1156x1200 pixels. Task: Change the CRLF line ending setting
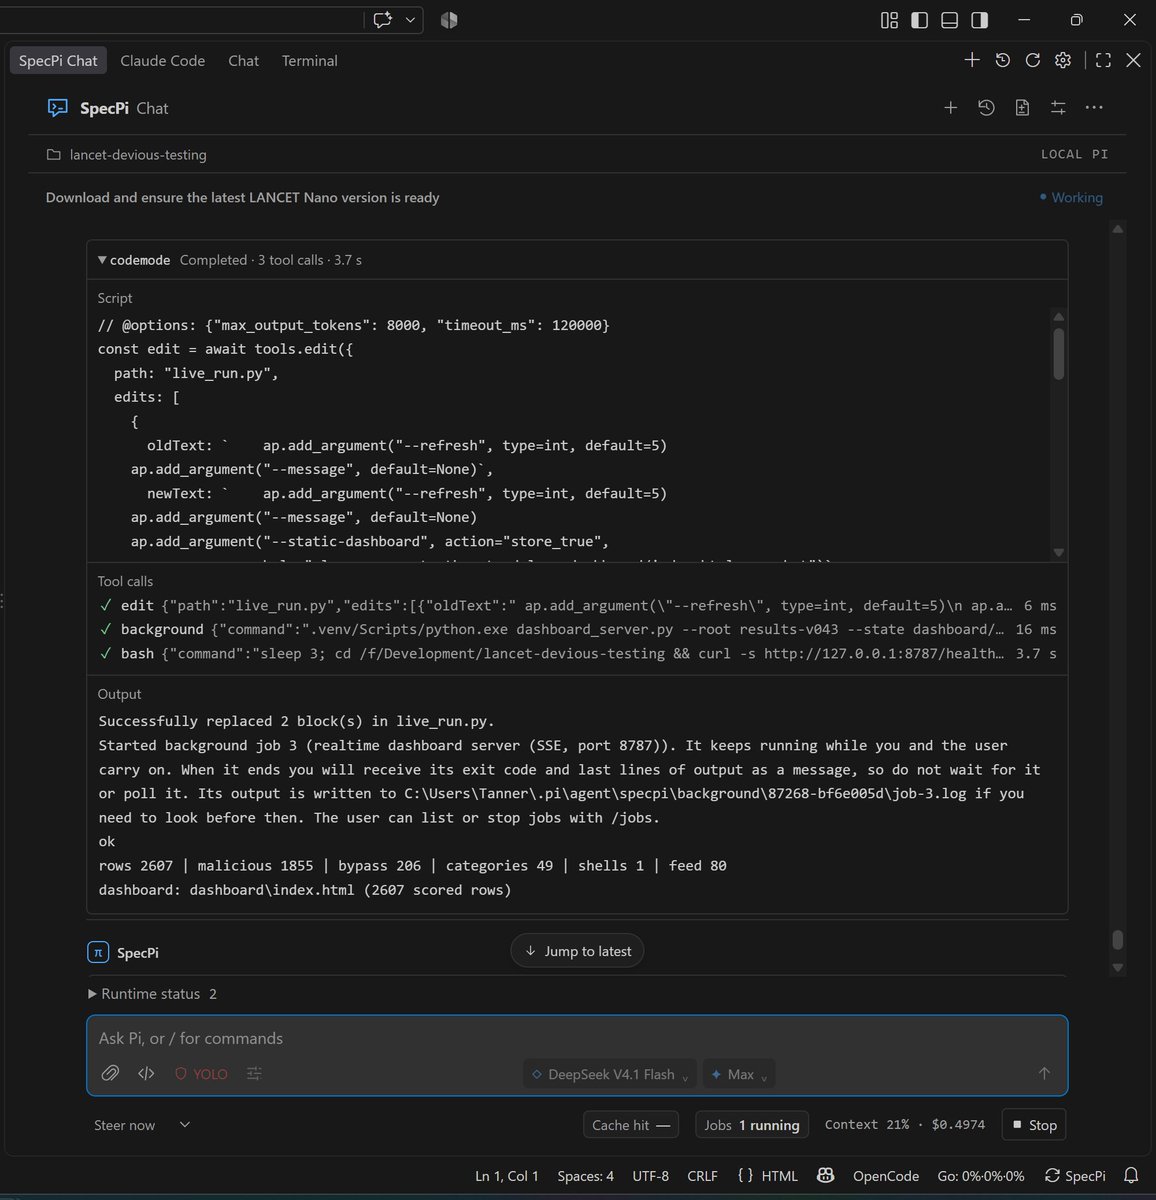(x=703, y=1176)
